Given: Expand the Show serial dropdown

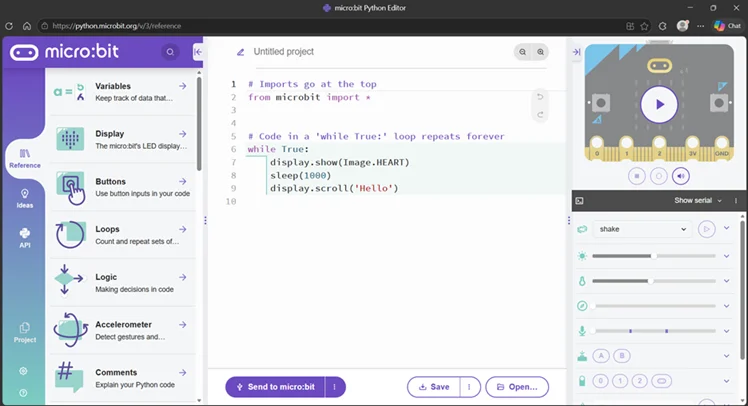Looking at the screenshot, I should pyautogui.click(x=698, y=200).
